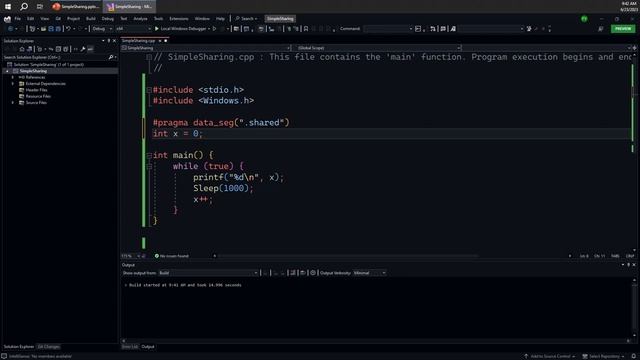The image size is (640, 360).
Task: Click the split editor icon at top right
Action: (634, 48)
